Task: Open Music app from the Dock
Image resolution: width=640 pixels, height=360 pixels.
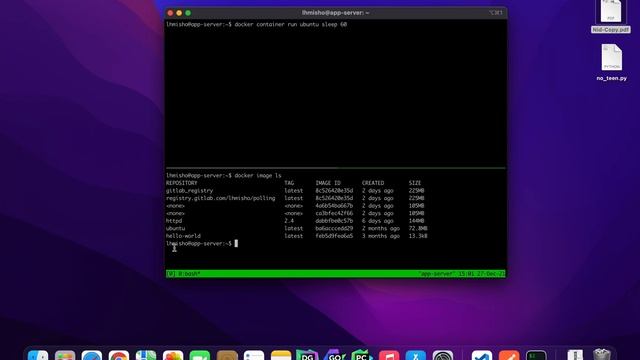Action: (x=389, y=355)
